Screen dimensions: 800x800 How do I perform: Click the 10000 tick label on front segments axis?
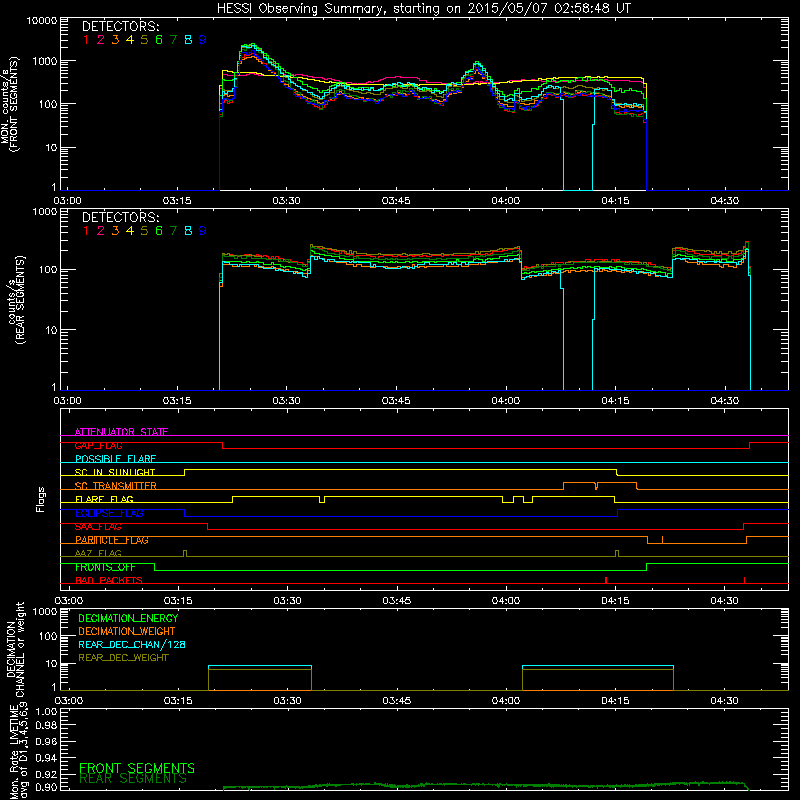coord(42,21)
